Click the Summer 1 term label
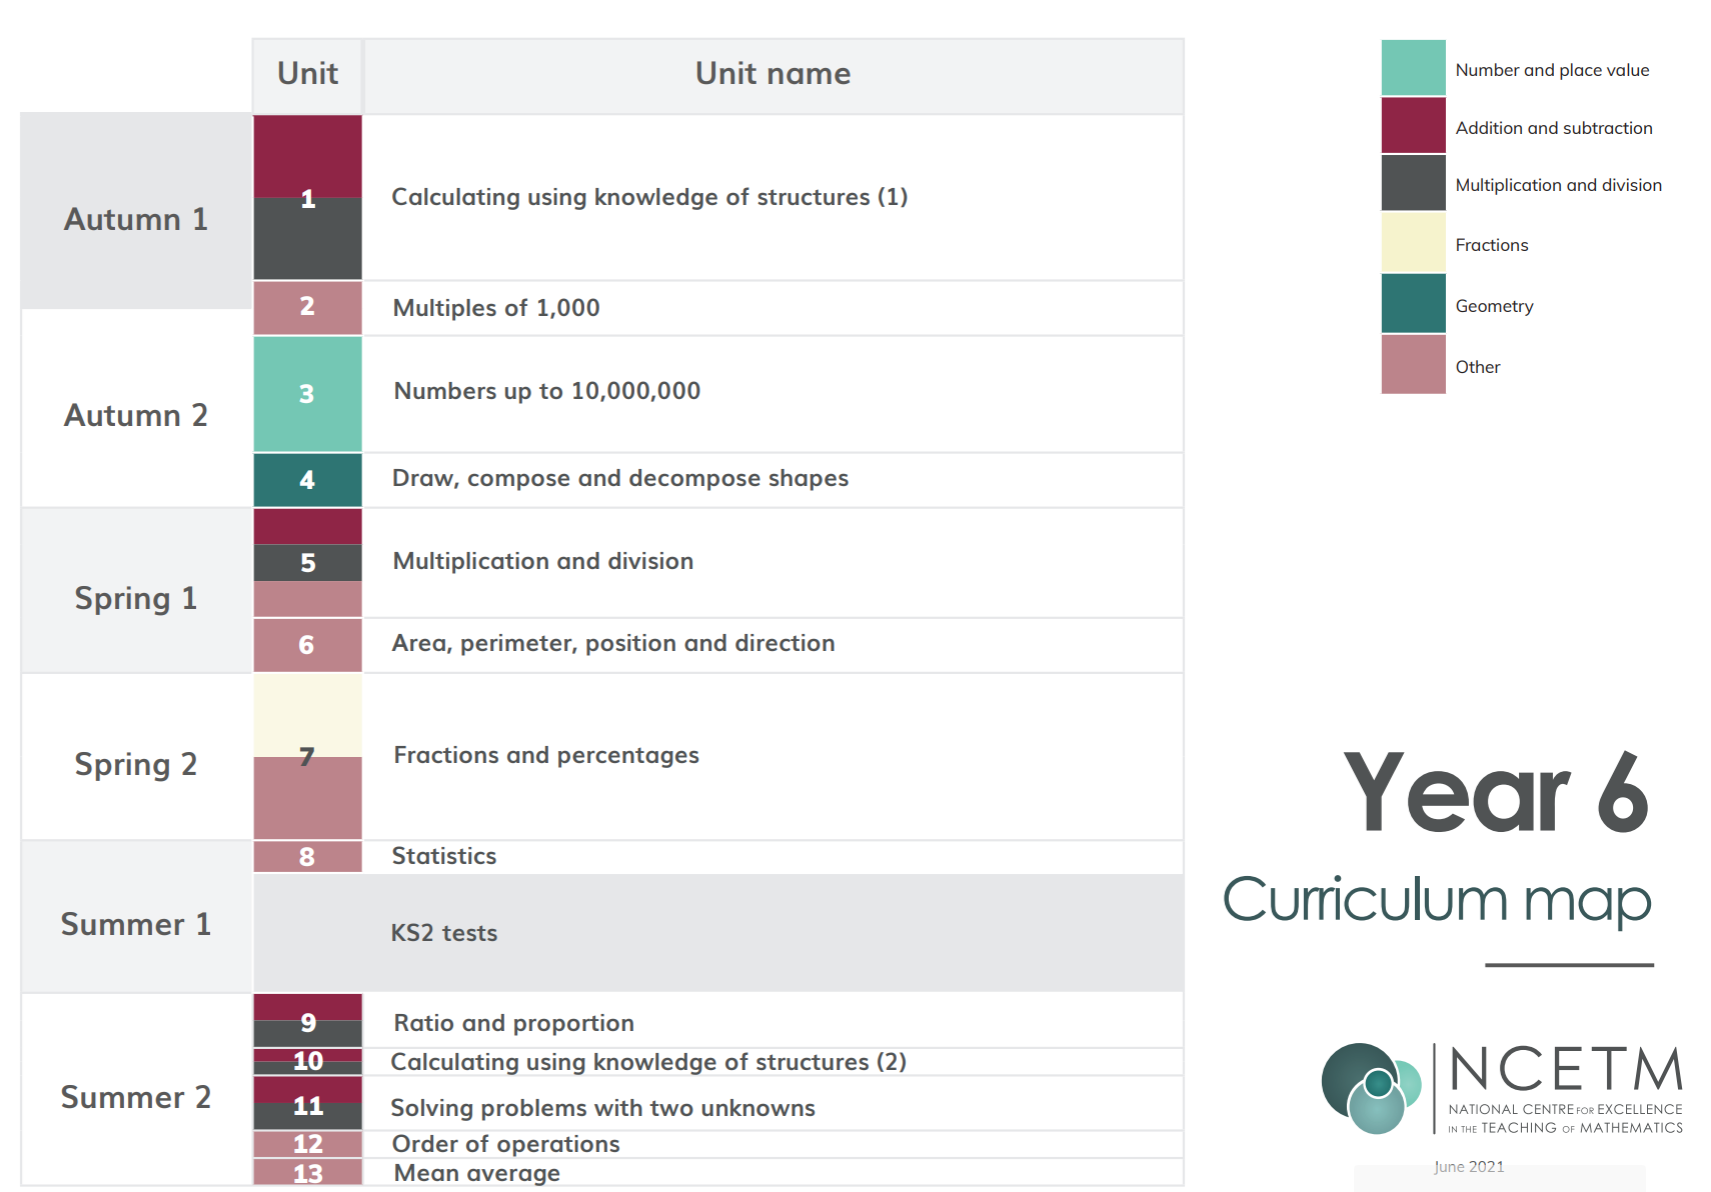Image resolution: width=1711 pixels, height=1192 pixels. (x=136, y=924)
